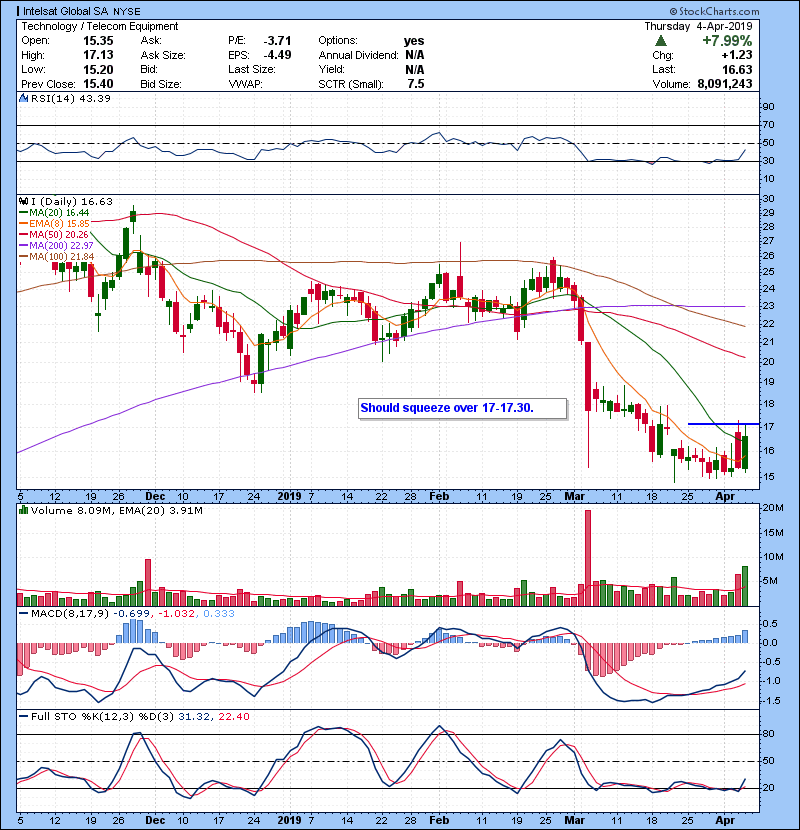Click the Last Size: label
Viewport: 800px width, 830px height.
[251, 69]
